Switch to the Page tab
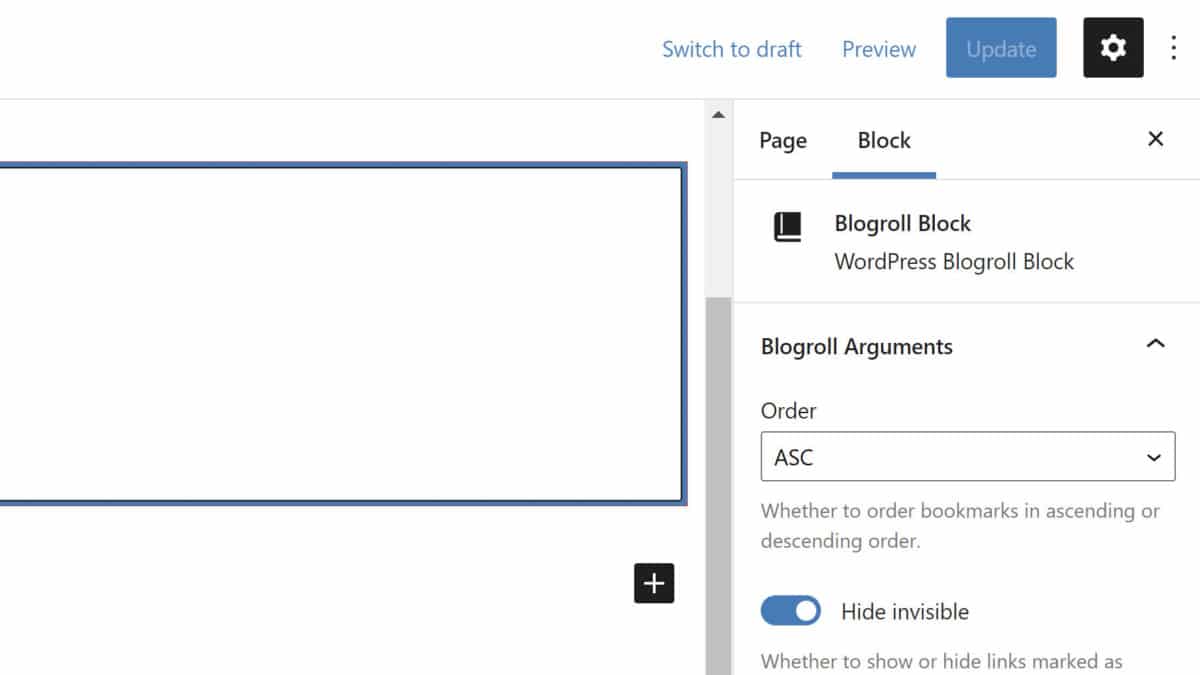Viewport: 1200px width, 675px height. pyautogui.click(x=782, y=141)
